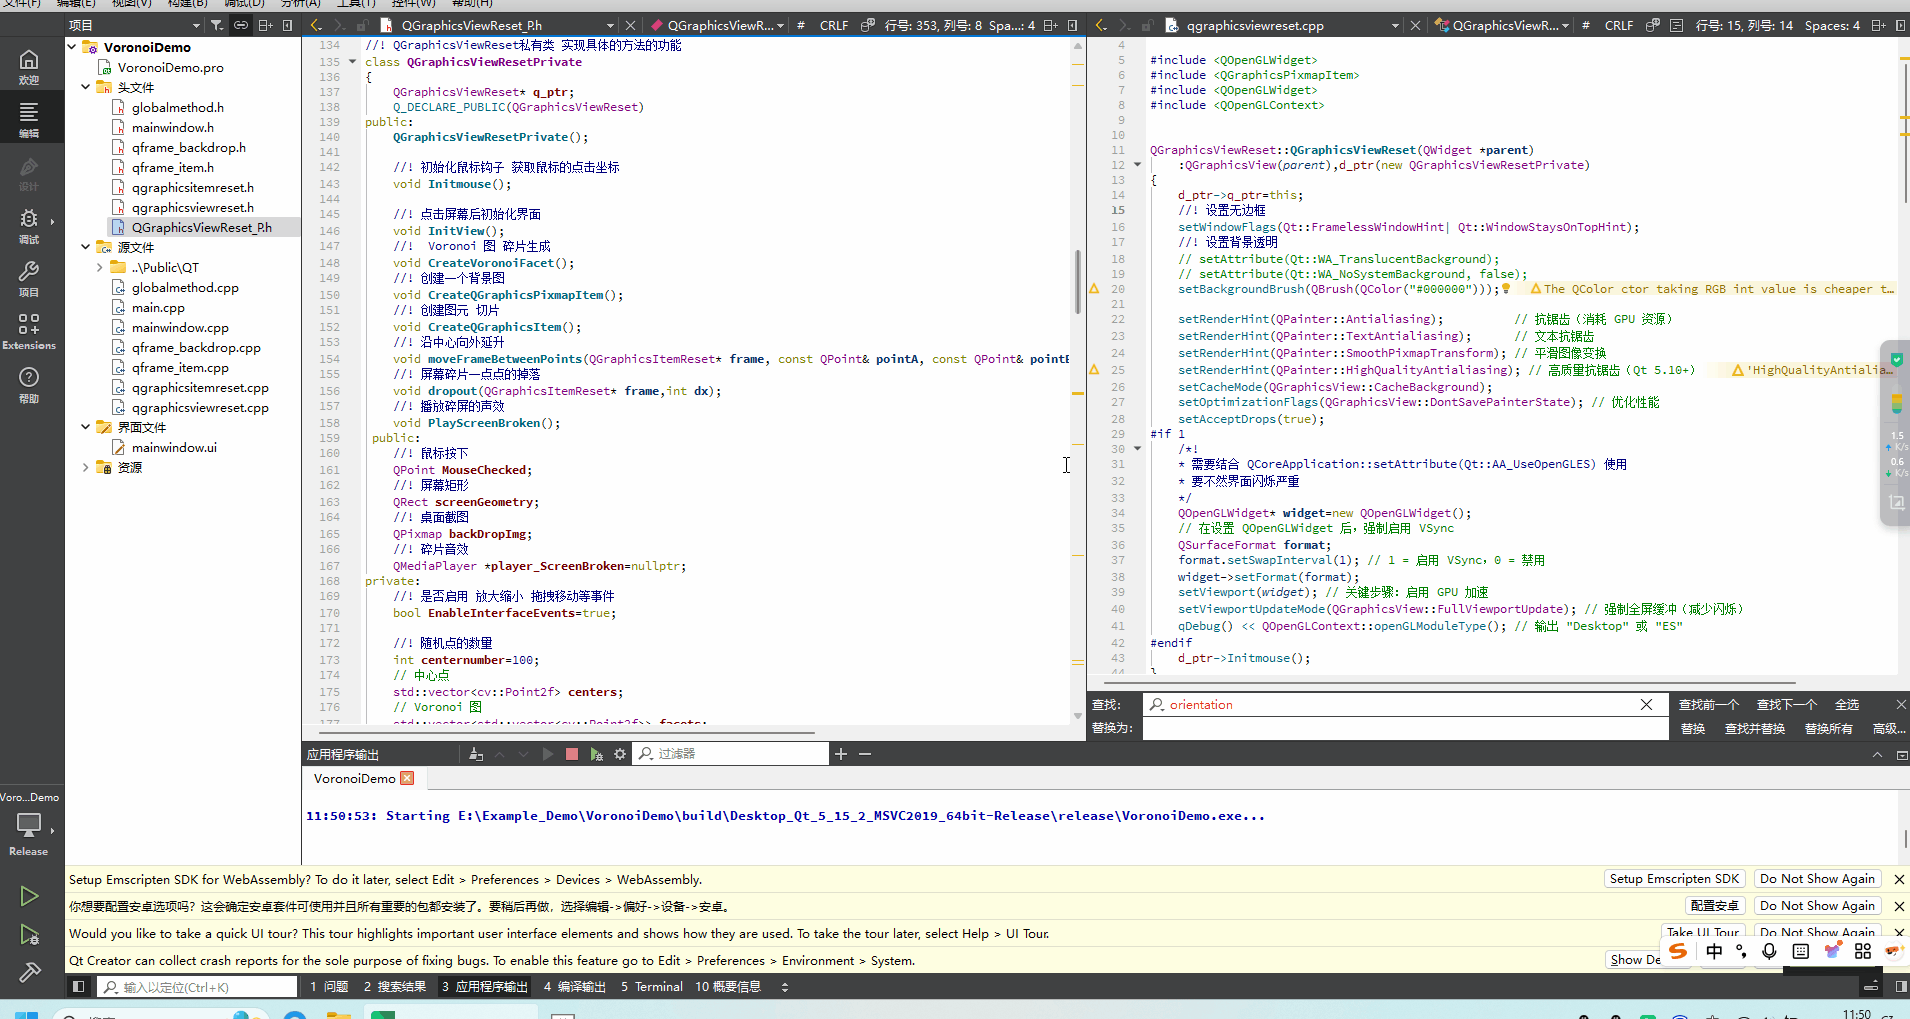
Task: Open application output settings gear
Action: click(620, 754)
